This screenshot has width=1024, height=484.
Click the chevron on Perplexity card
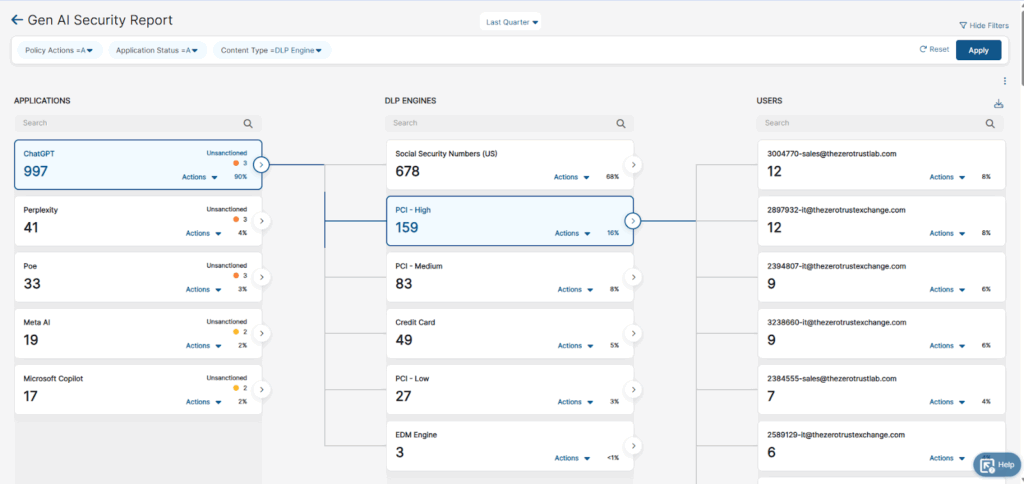[x=261, y=221]
